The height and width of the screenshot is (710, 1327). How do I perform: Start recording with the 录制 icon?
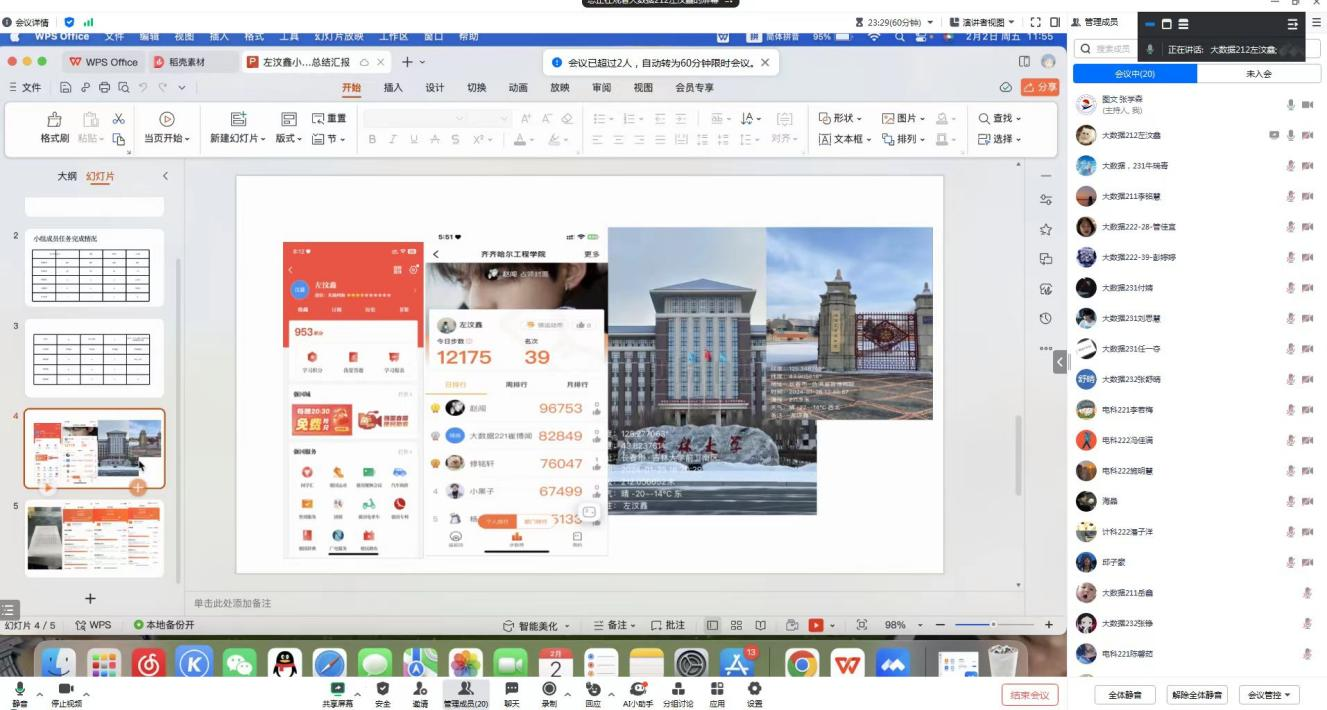pos(548,689)
